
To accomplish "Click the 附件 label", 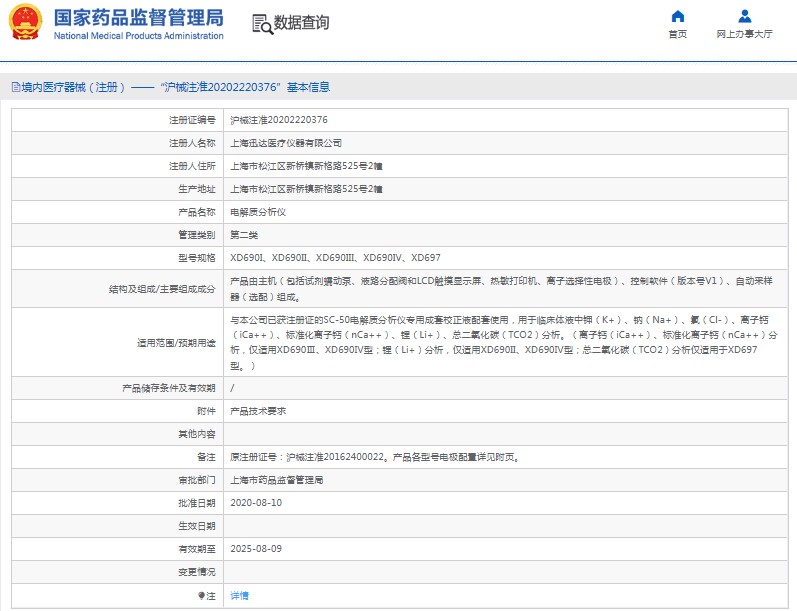I will [206, 411].
